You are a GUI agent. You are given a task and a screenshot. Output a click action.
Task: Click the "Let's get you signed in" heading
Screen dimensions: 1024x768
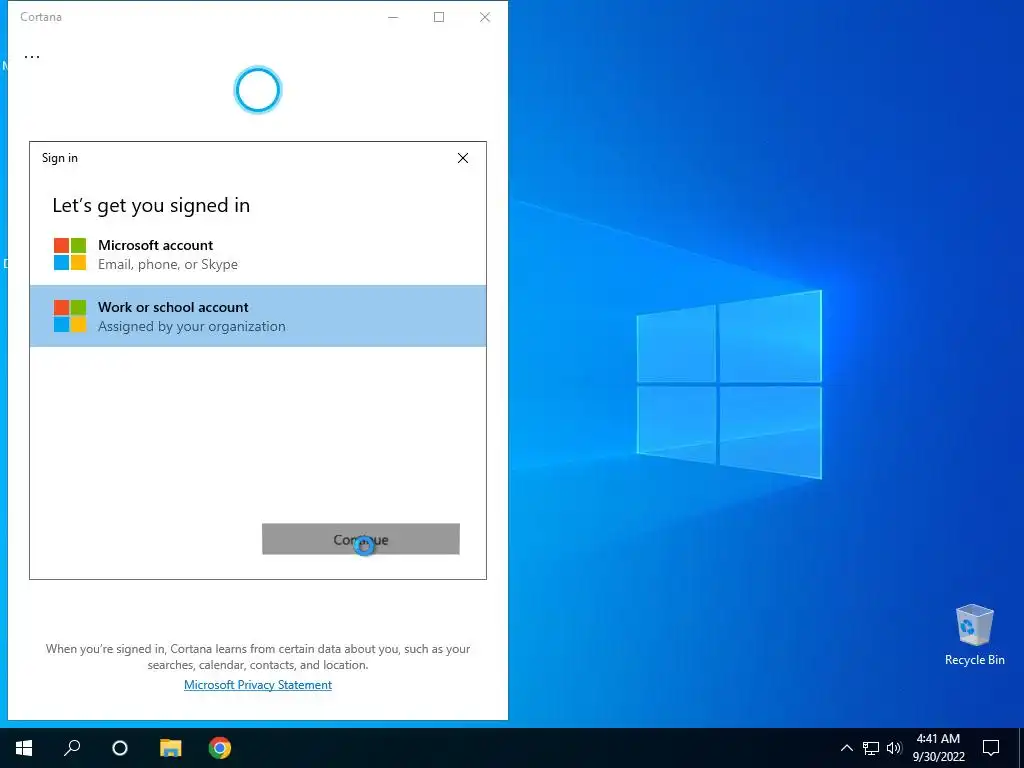(151, 206)
